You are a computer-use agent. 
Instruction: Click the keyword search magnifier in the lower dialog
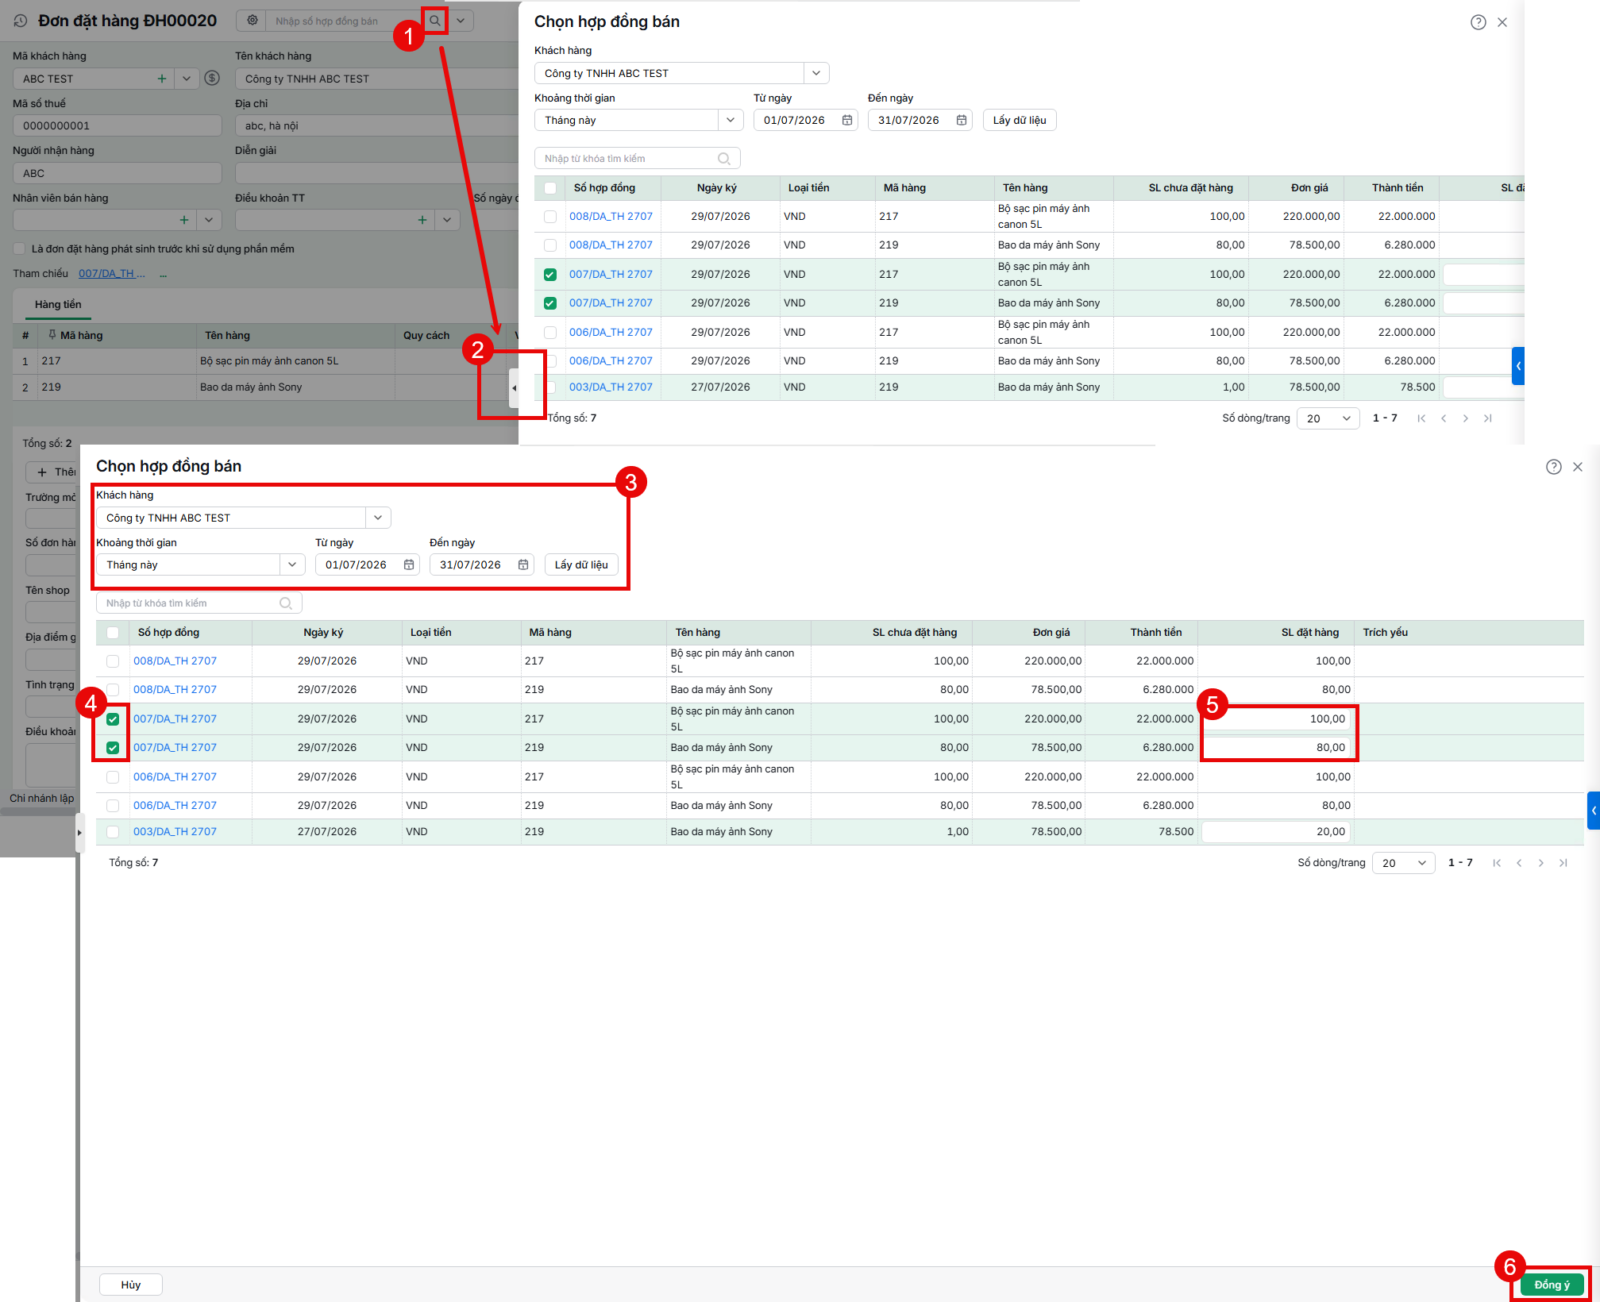(x=286, y=603)
